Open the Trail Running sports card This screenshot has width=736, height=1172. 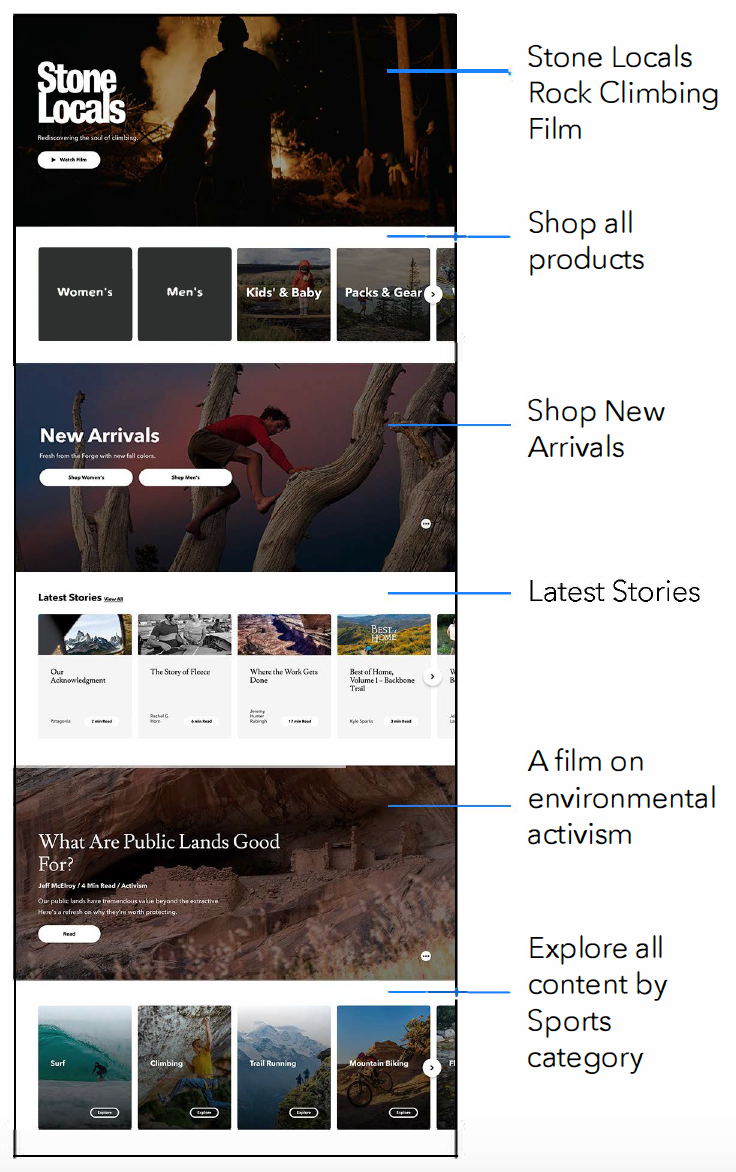pos(284,1067)
